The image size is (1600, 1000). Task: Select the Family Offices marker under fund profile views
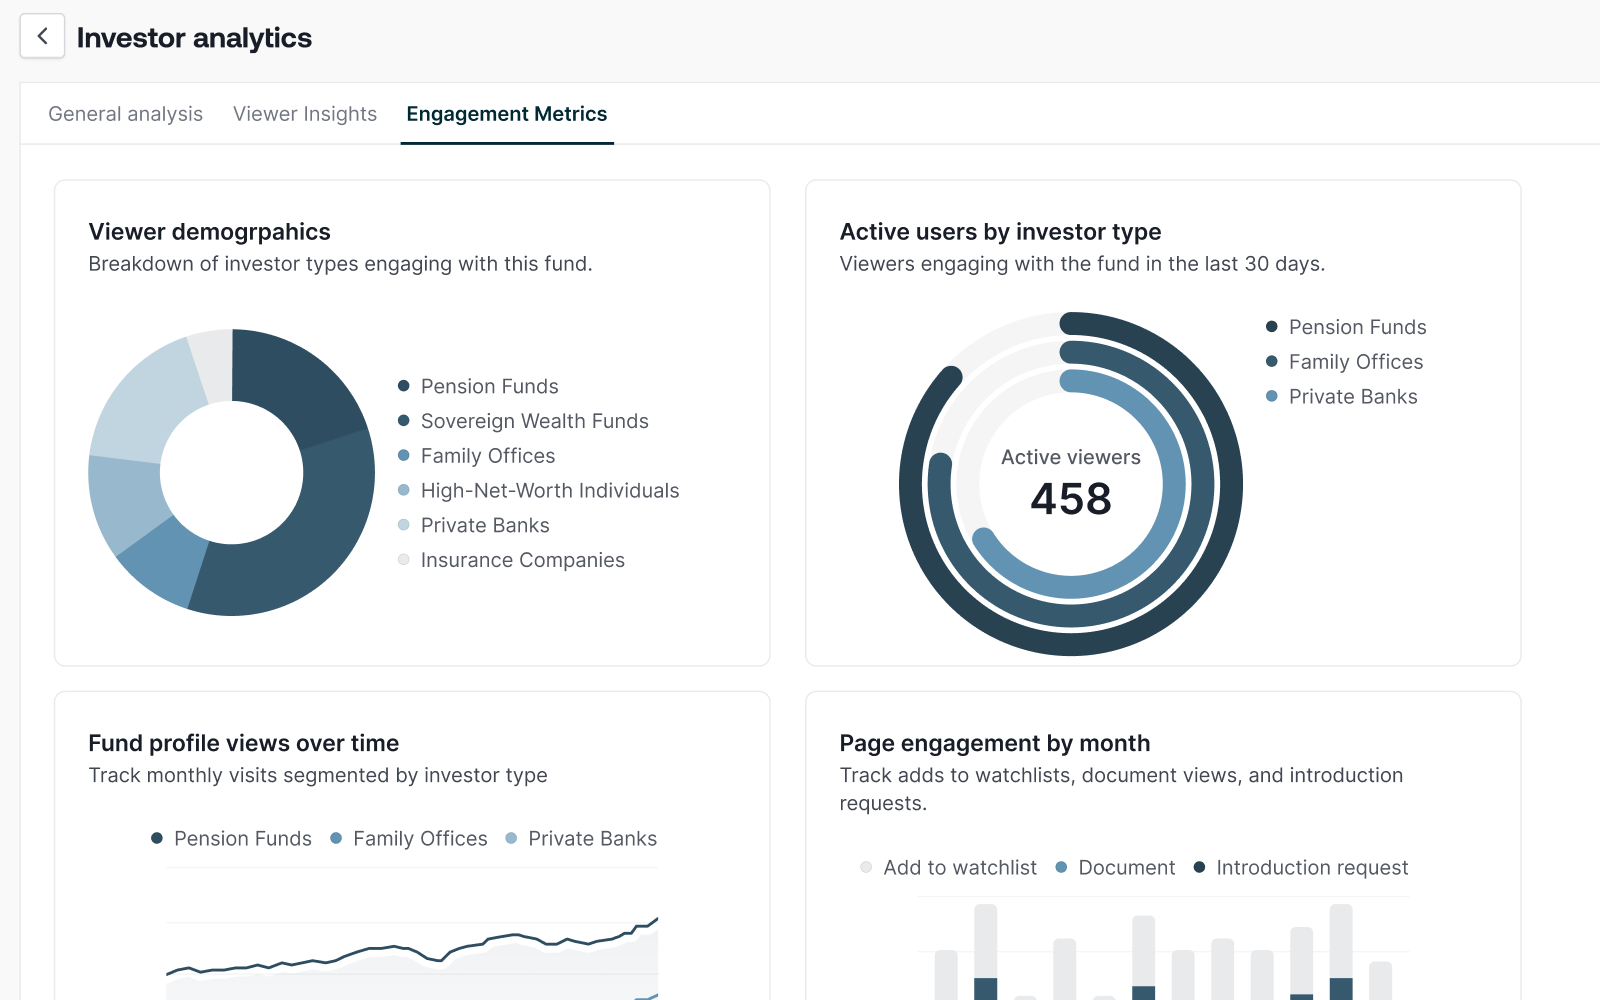coord(335,838)
